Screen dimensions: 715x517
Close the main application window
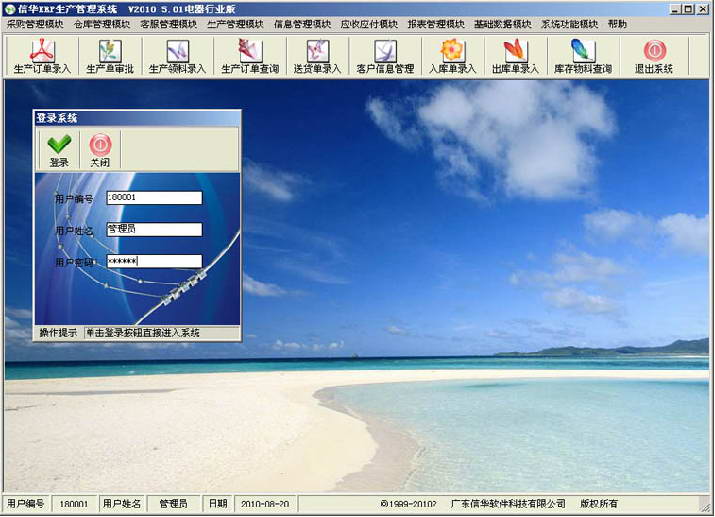(x=703, y=9)
